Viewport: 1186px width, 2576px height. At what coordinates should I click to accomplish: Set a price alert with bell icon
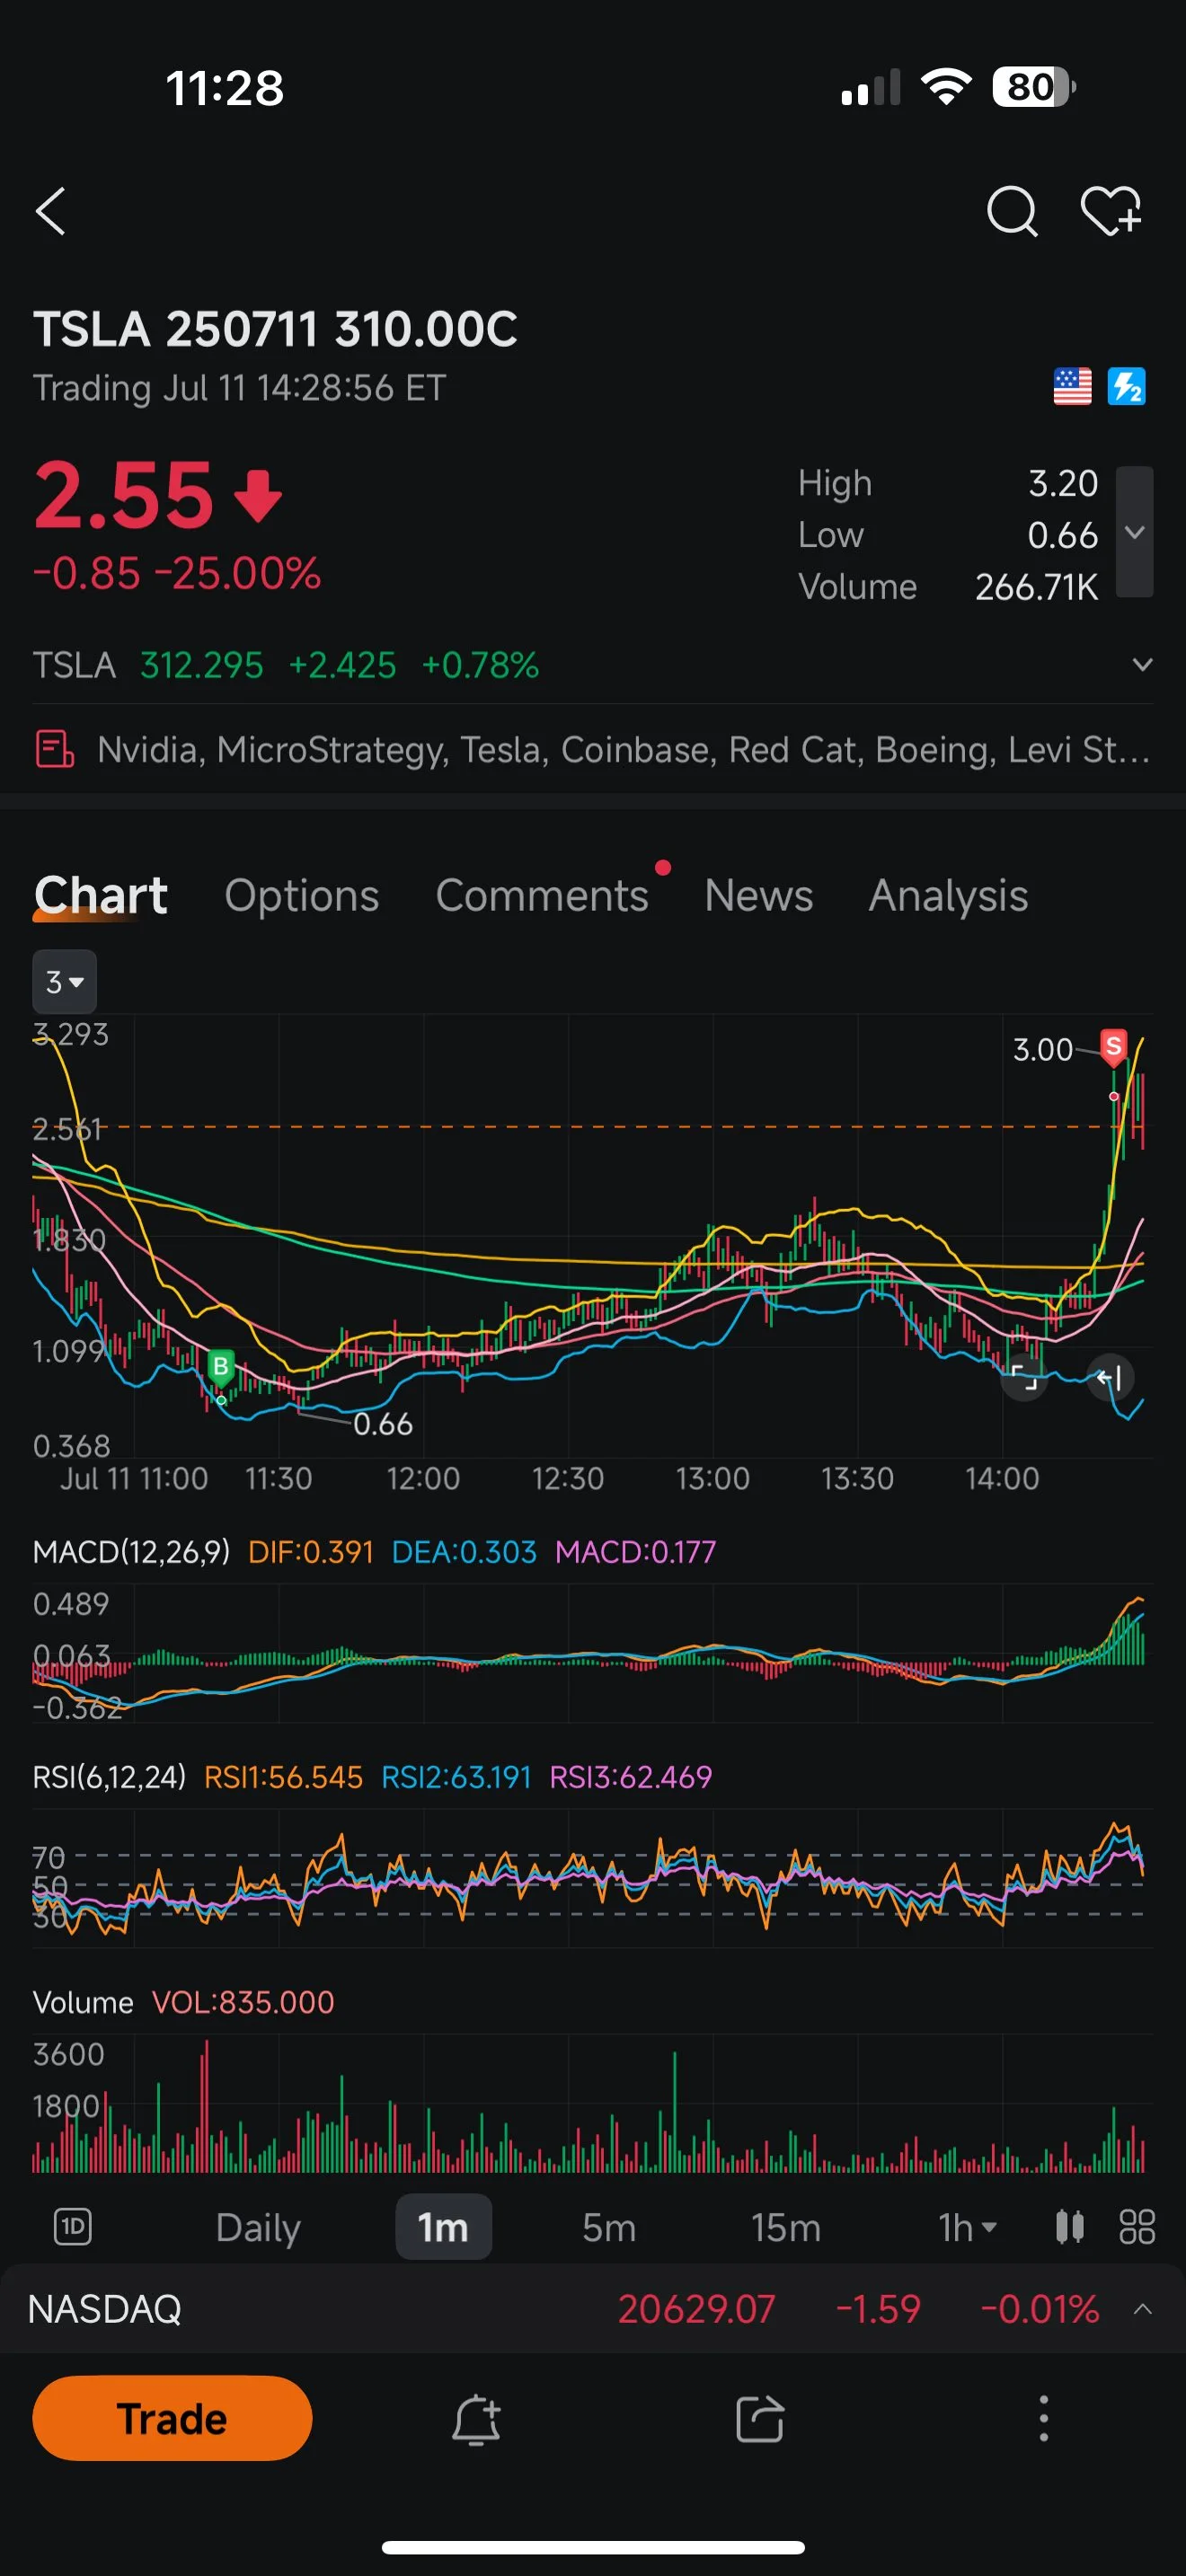pyautogui.click(x=476, y=2420)
